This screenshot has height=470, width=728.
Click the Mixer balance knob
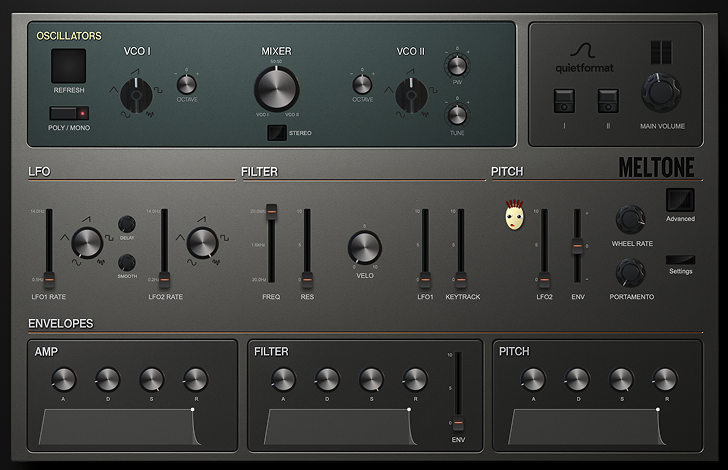click(277, 90)
